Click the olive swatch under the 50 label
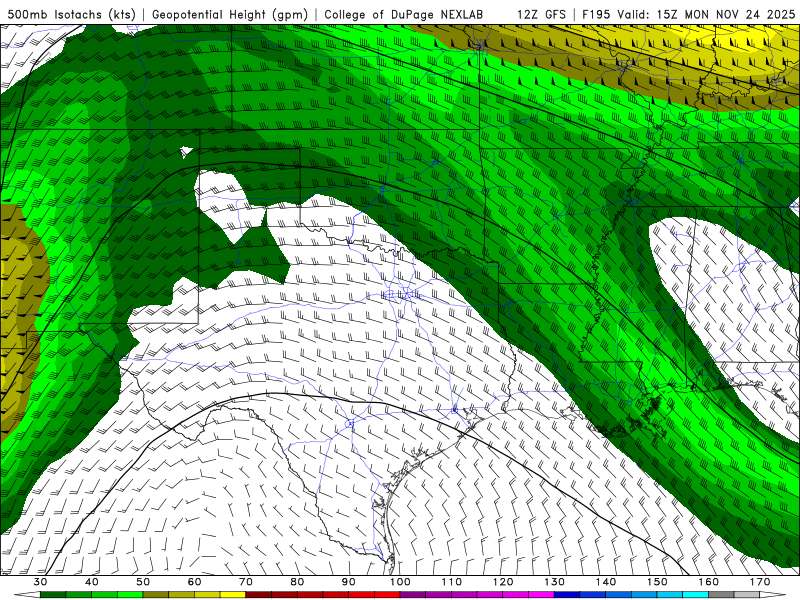Image resolution: width=800 pixels, height=600 pixels. pos(156,595)
